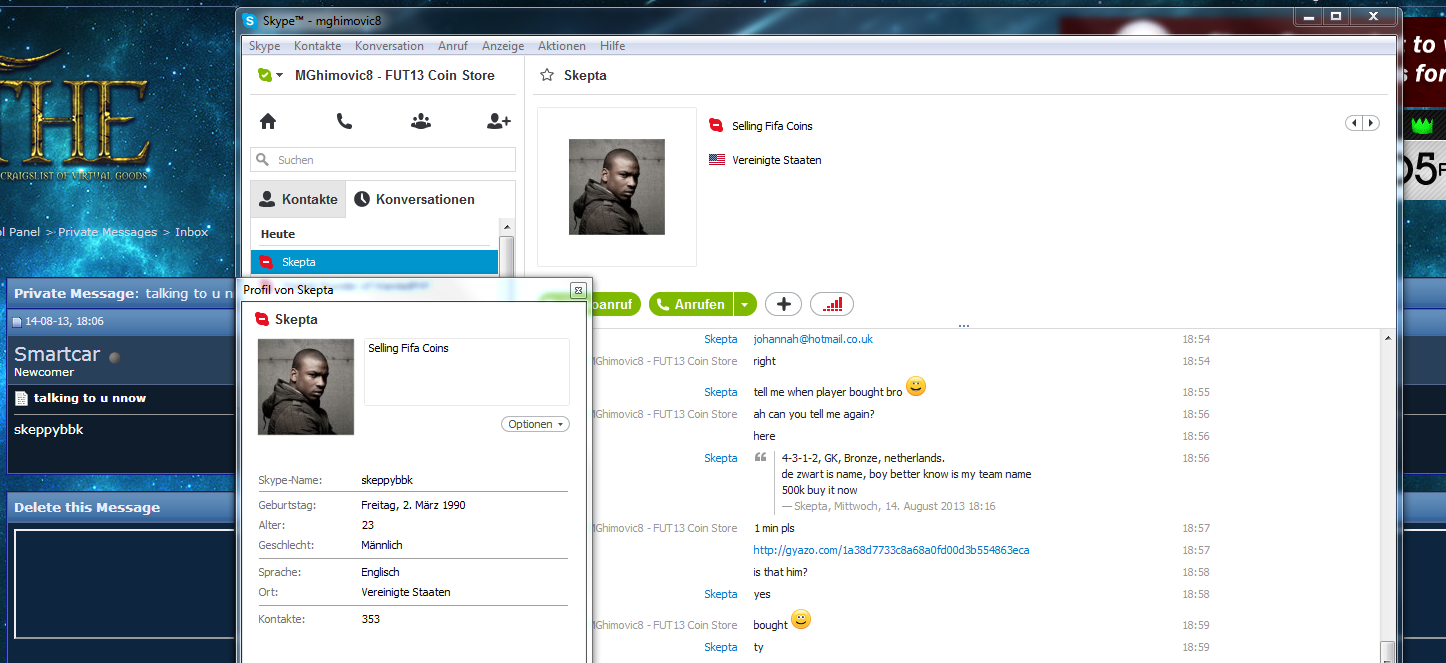Click the Skype name skeppybbk in profile

coord(387,480)
